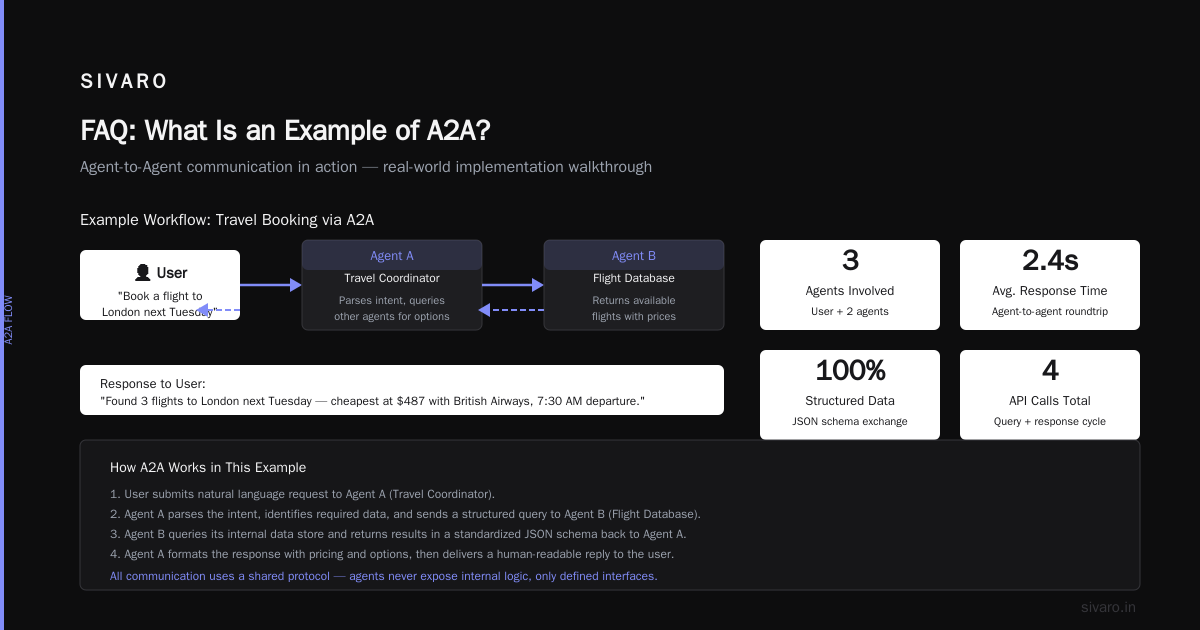Click the "Travel Coordinator" label

[x=392, y=278]
